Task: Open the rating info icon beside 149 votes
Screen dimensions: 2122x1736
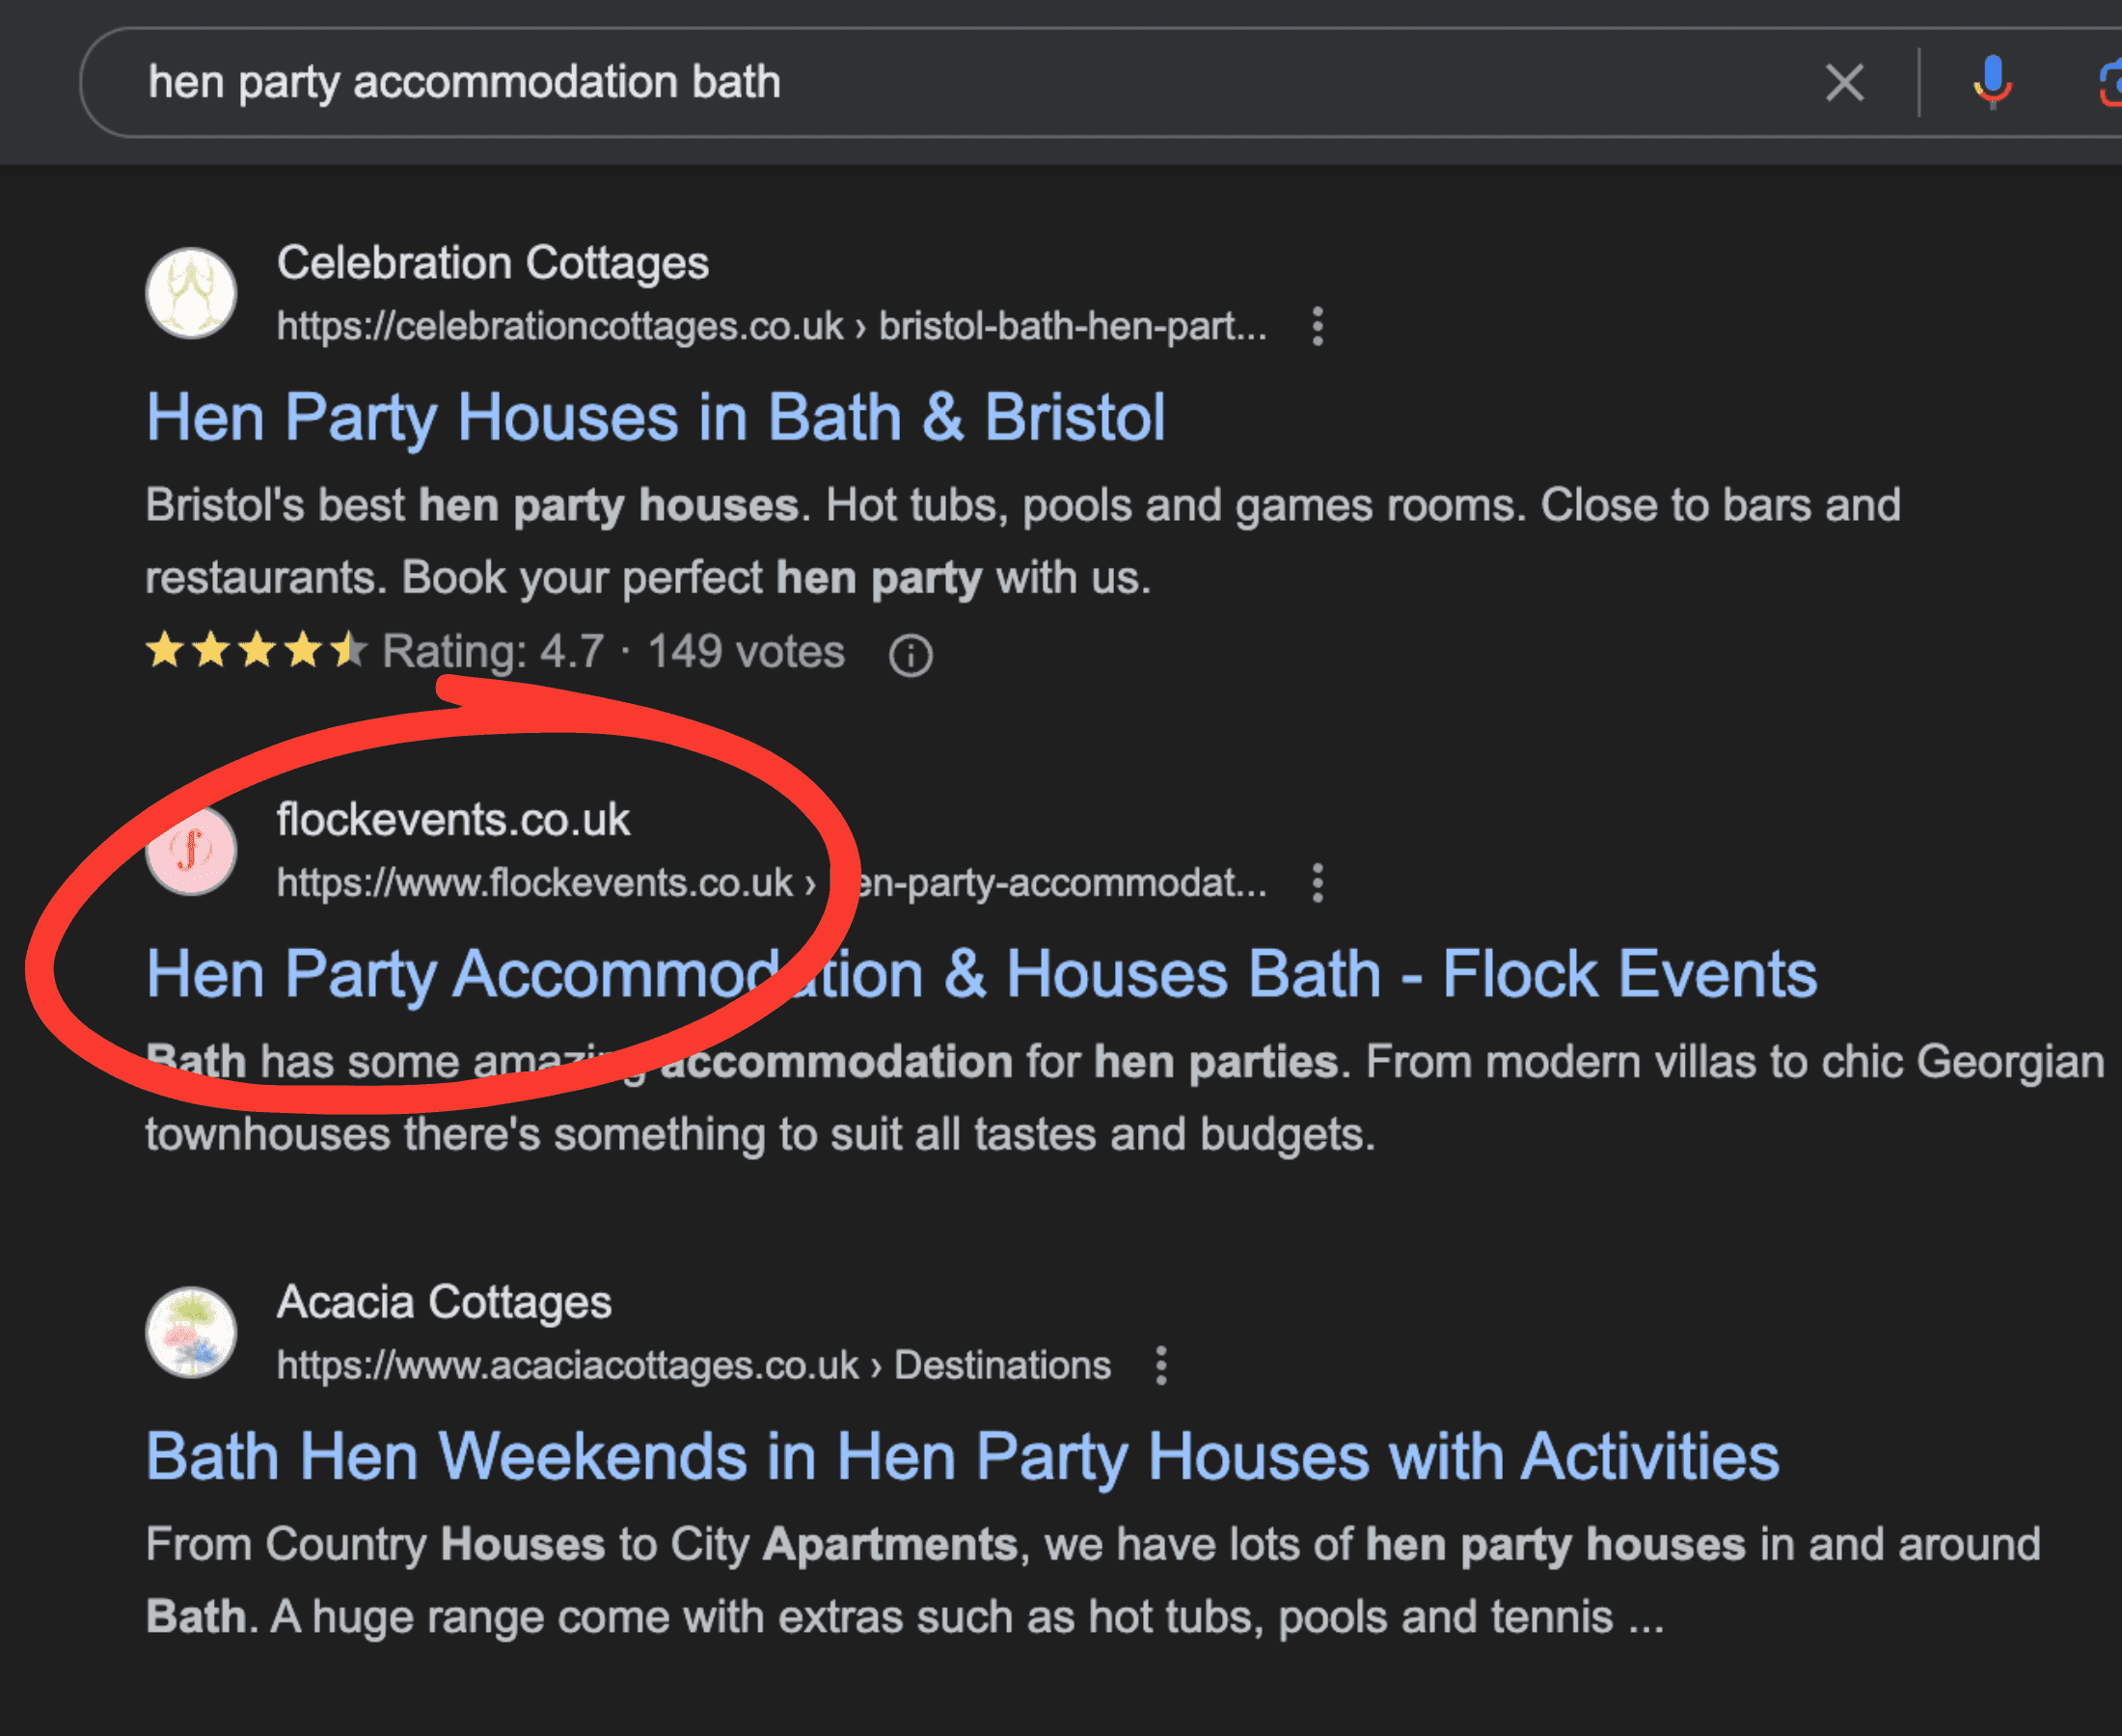Action: point(910,656)
